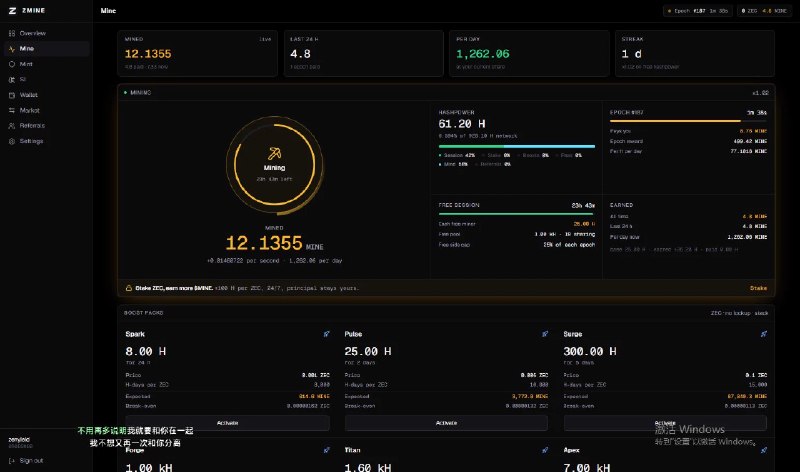Image resolution: width=800 pixels, height=472 pixels.
Task: Click the Pulse 25.00 H value
Action: 368,352
